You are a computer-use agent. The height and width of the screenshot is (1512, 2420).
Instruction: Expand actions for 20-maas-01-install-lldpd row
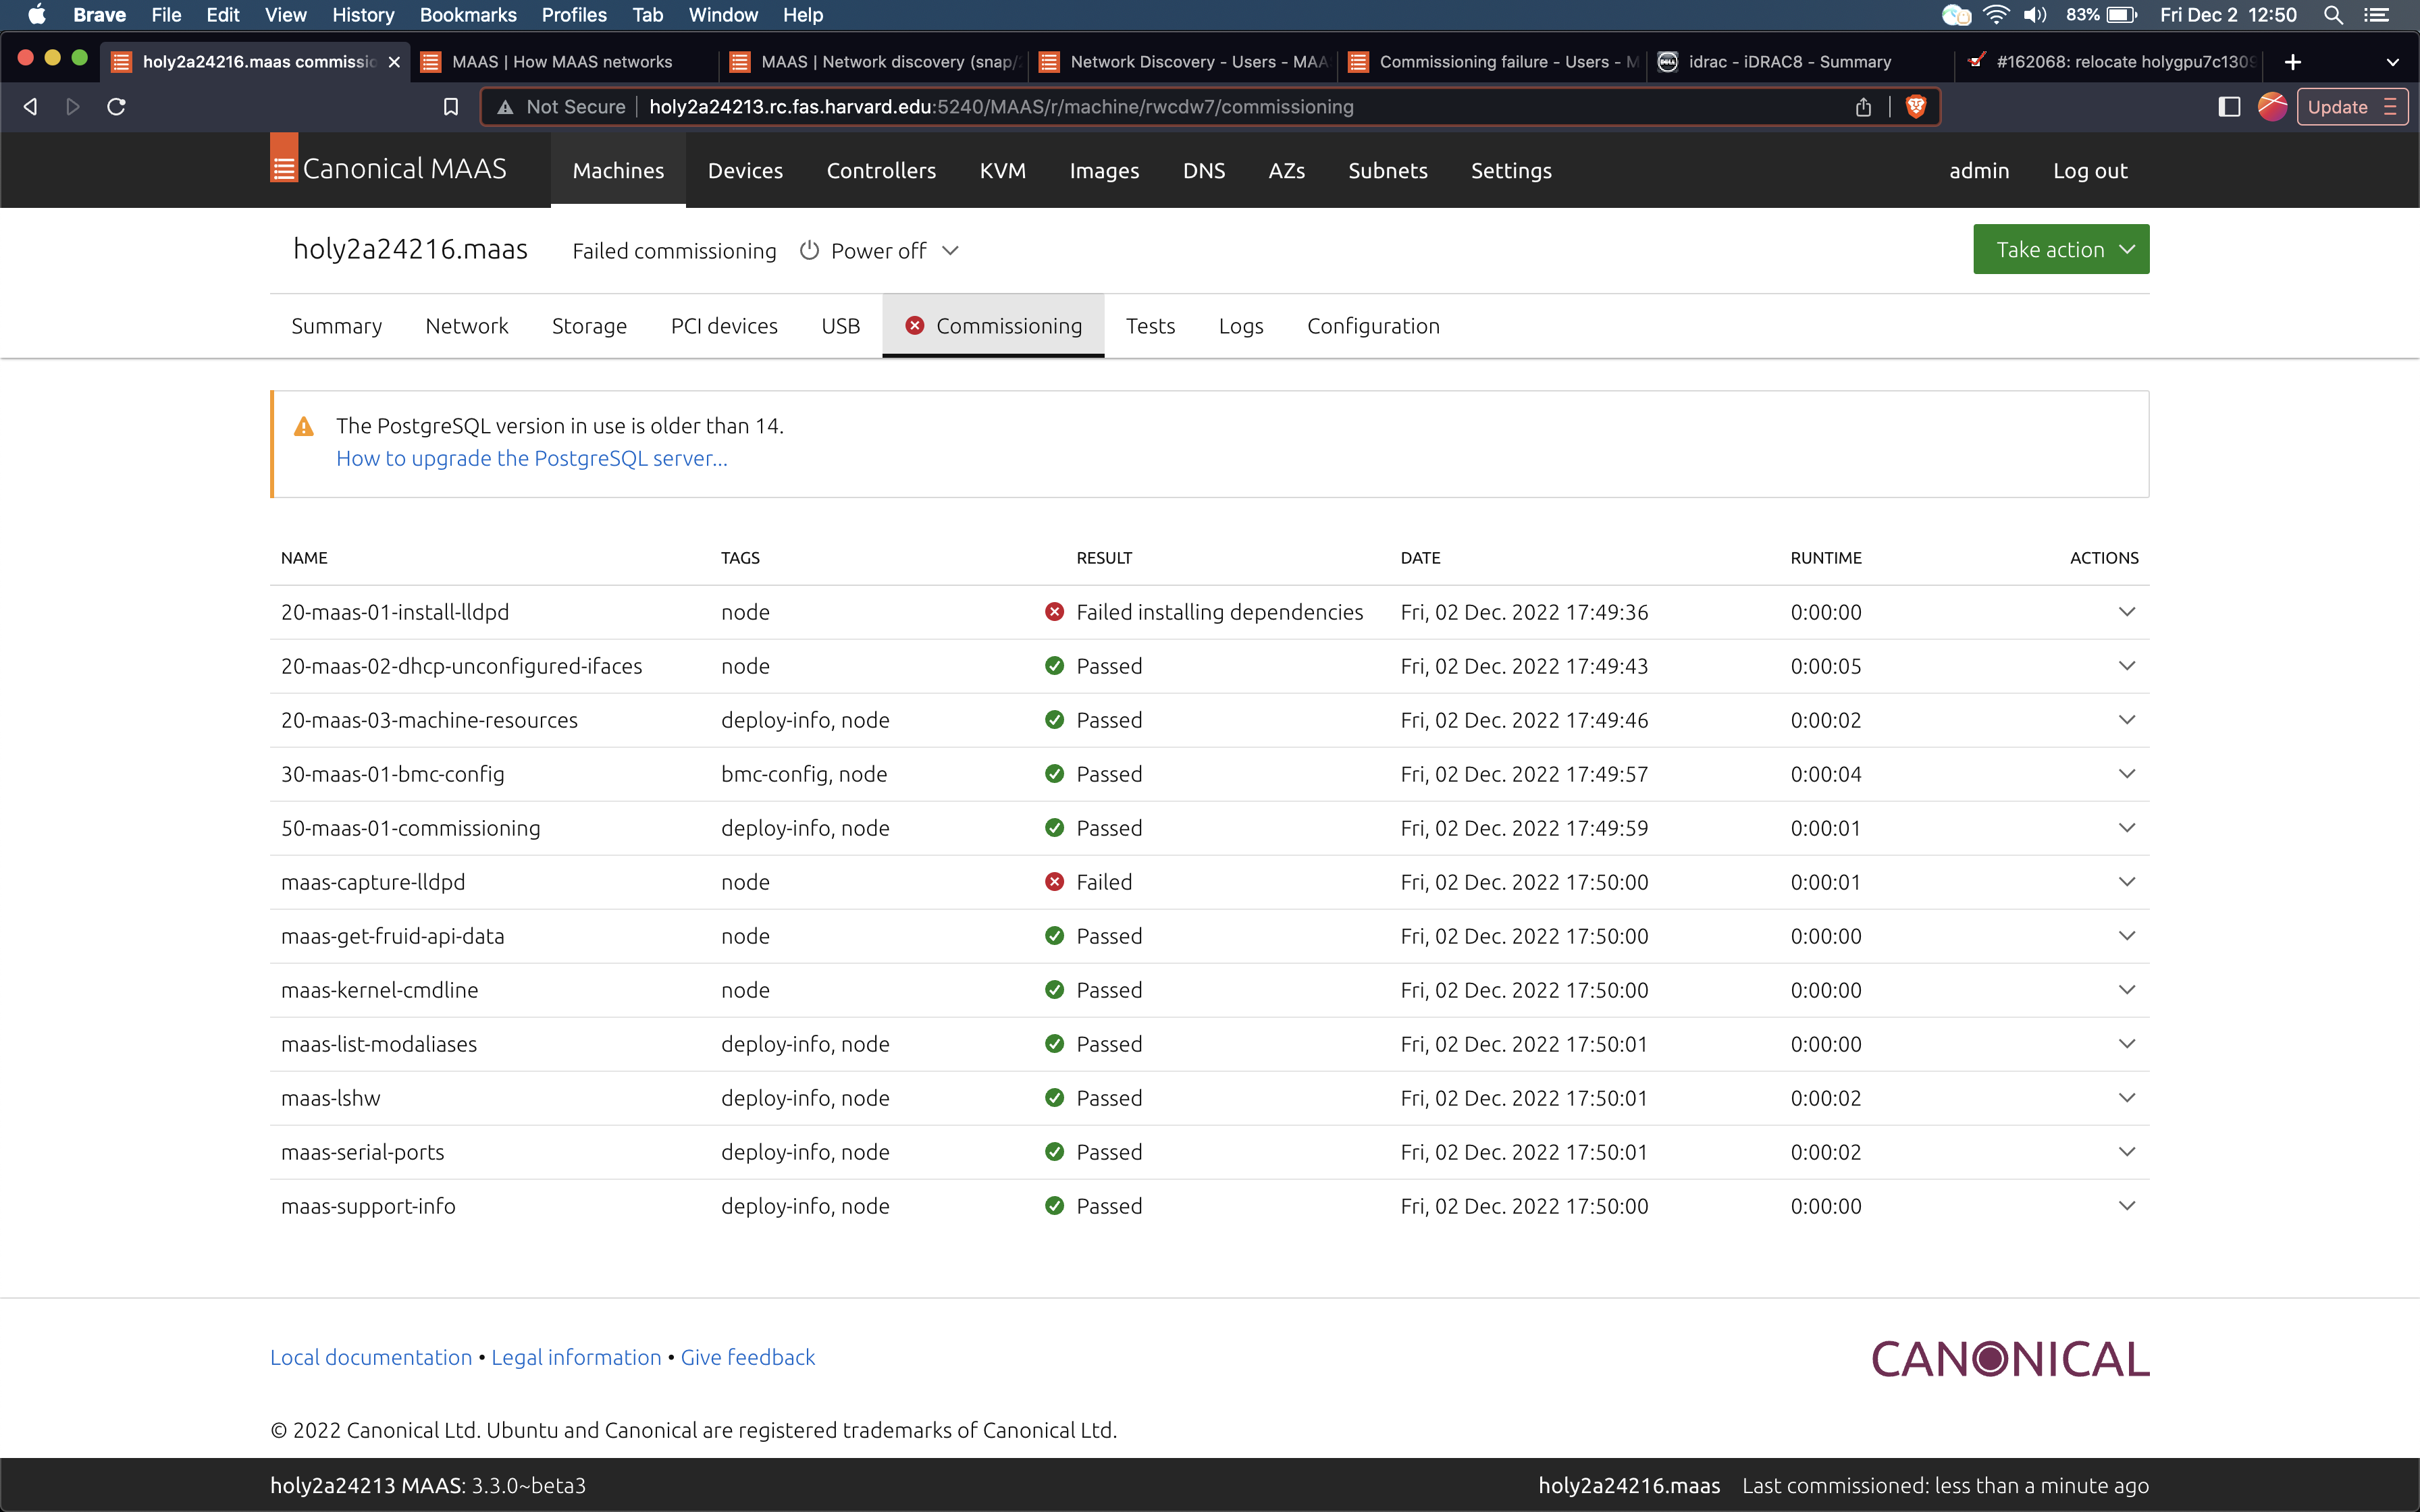pyautogui.click(x=2126, y=612)
